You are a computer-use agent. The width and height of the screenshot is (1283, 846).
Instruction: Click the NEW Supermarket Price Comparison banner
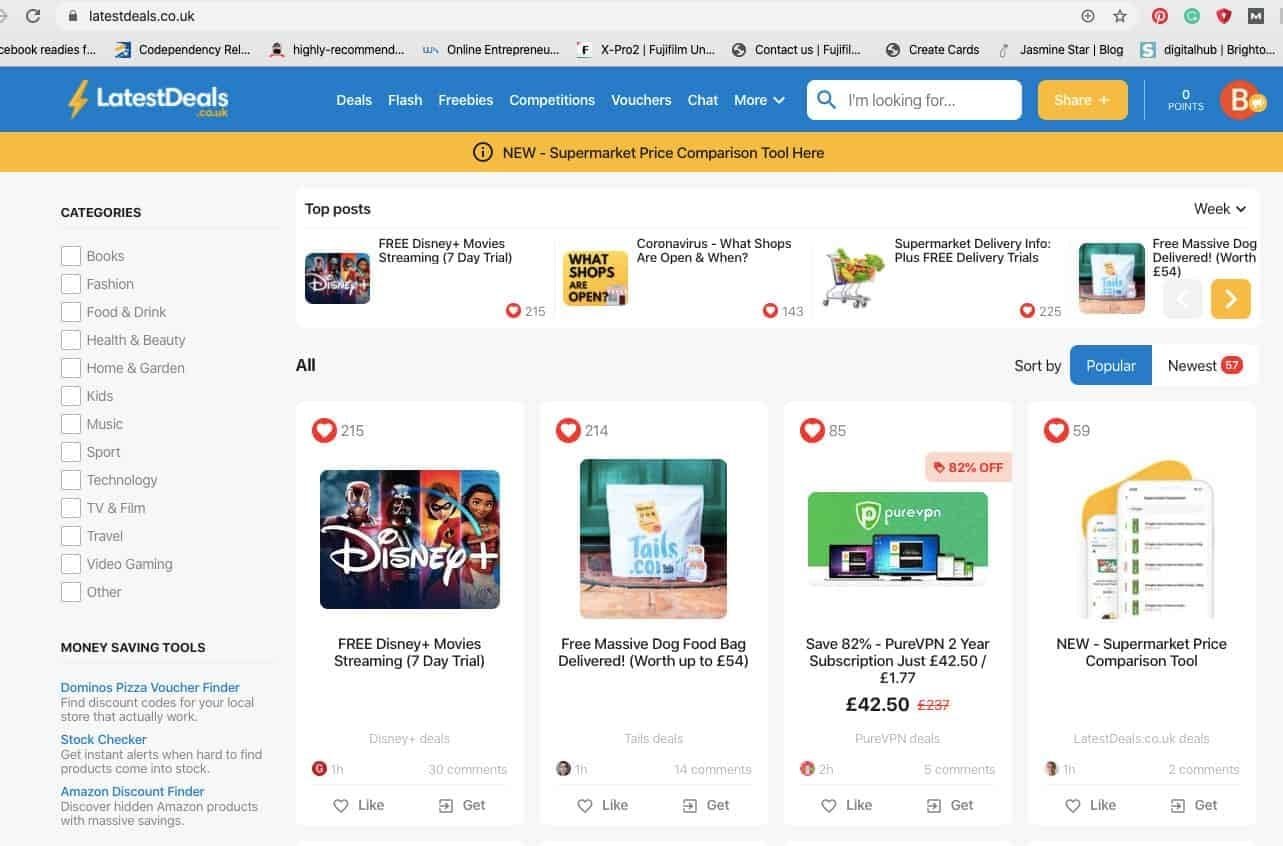pos(648,153)
